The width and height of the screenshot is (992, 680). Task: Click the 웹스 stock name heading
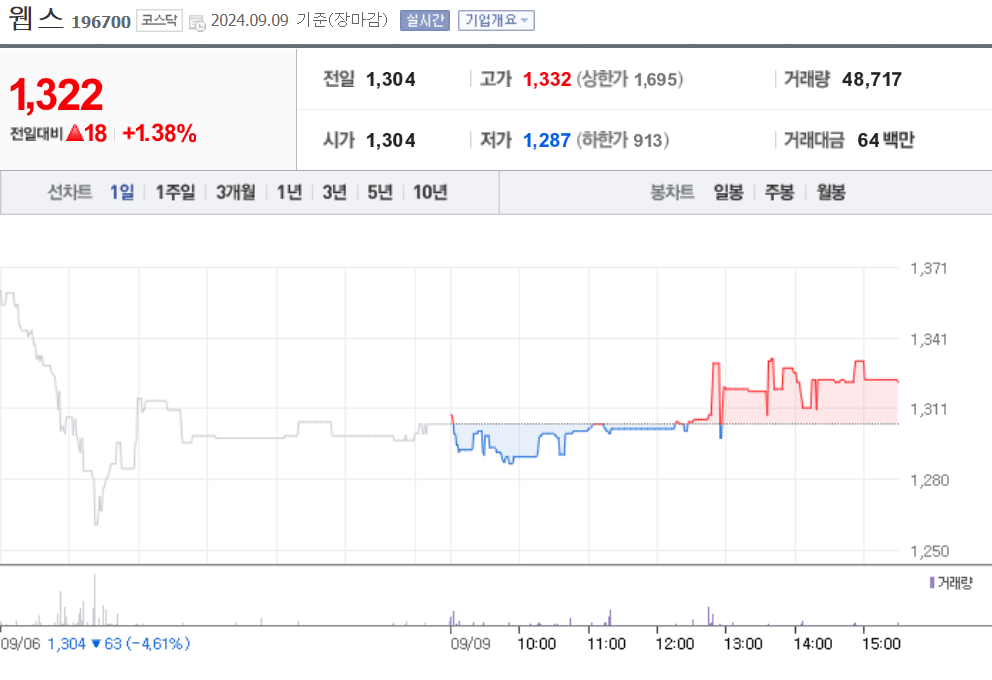(x=36, y=18)
